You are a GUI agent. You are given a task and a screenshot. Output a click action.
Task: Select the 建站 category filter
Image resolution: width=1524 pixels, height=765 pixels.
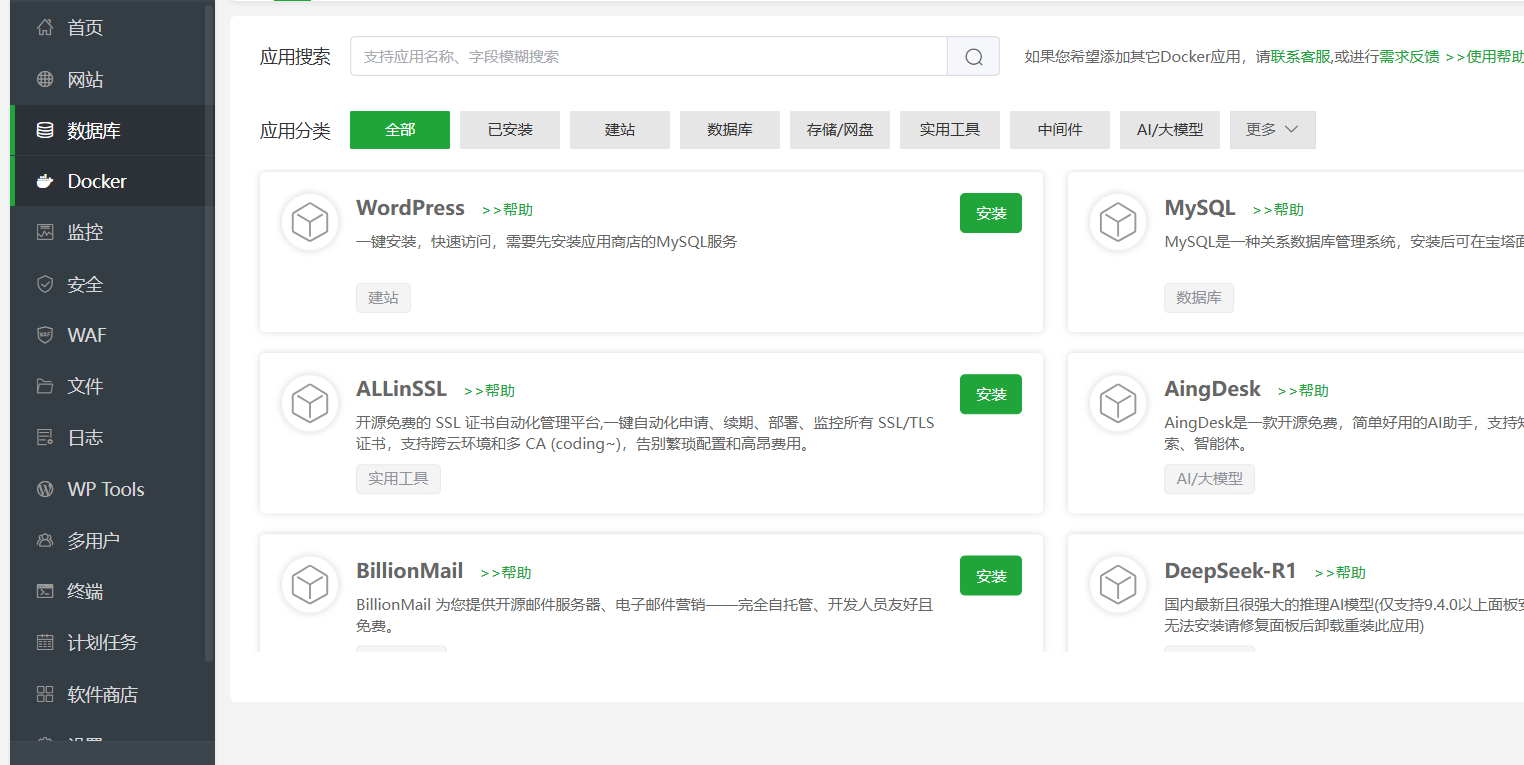[x=620, y=130]
